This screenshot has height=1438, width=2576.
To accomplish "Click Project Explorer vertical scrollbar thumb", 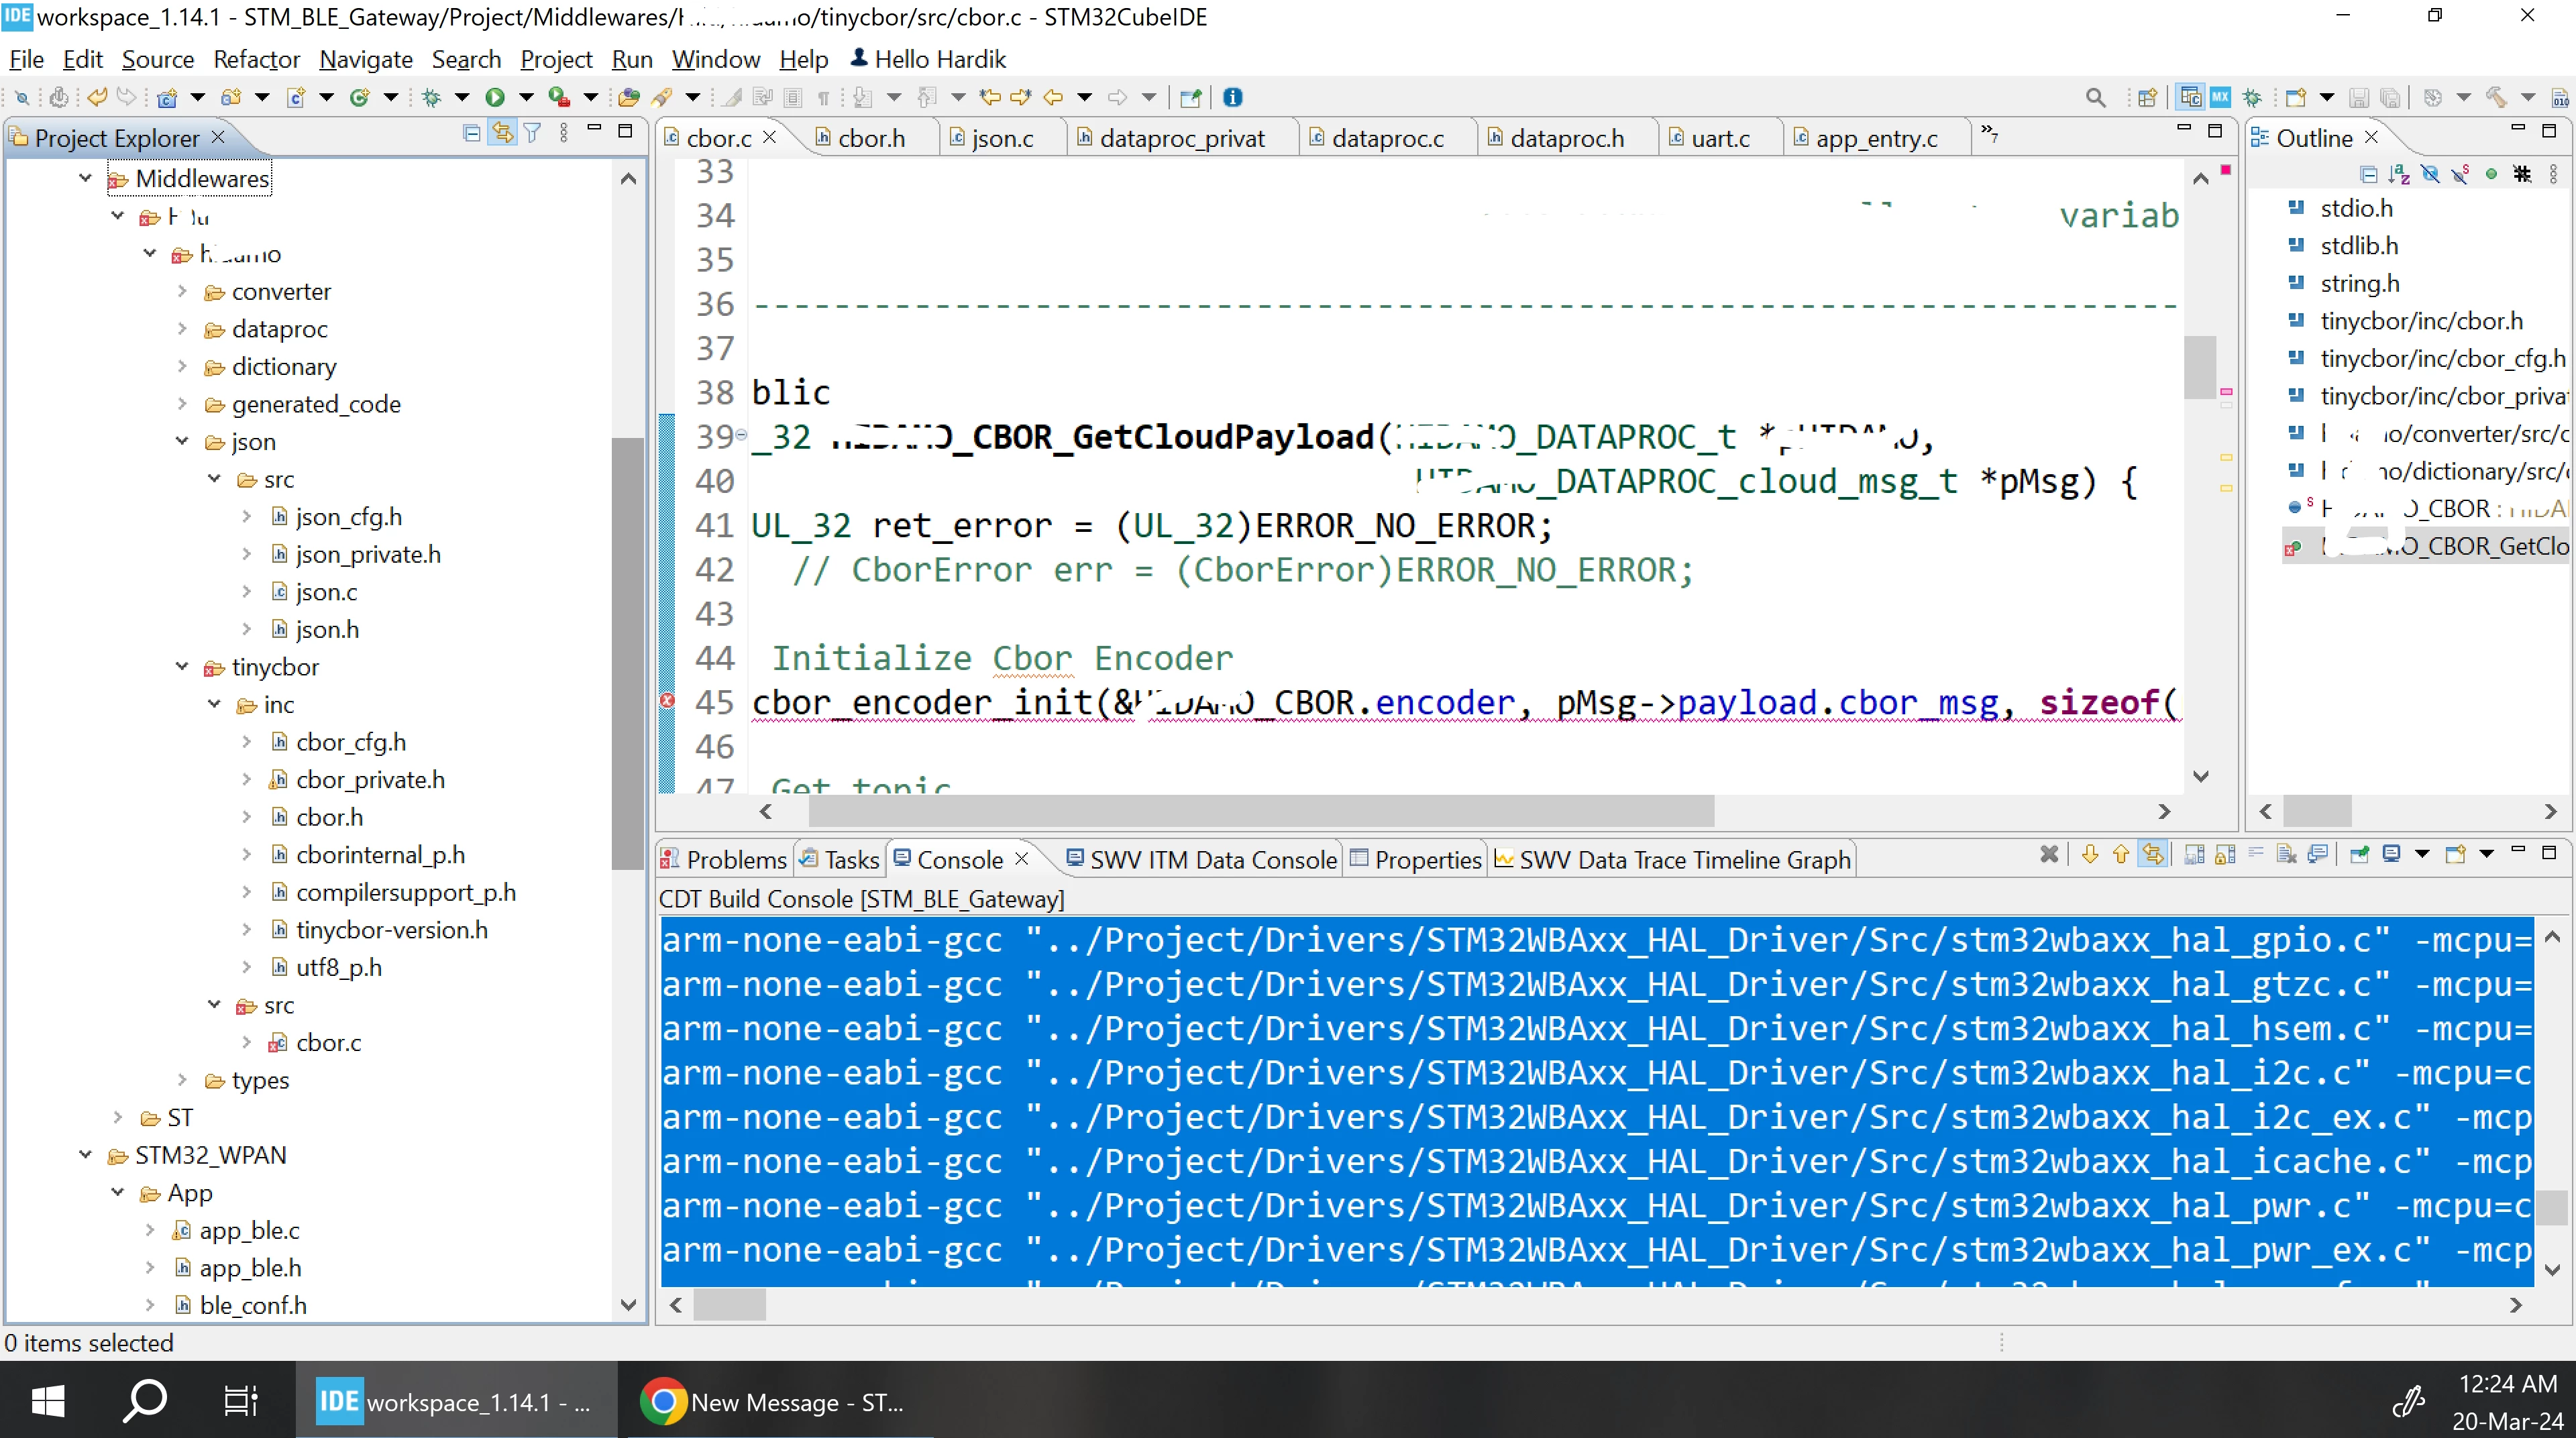I will point(628,653).
